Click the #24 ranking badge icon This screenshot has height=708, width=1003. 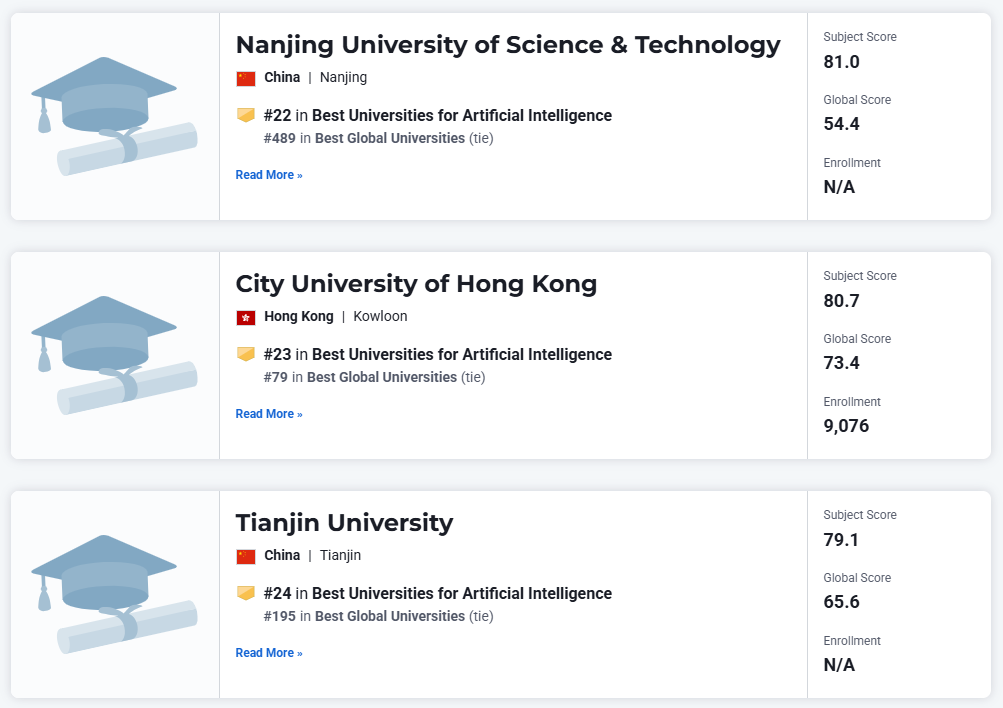(246, 593)
